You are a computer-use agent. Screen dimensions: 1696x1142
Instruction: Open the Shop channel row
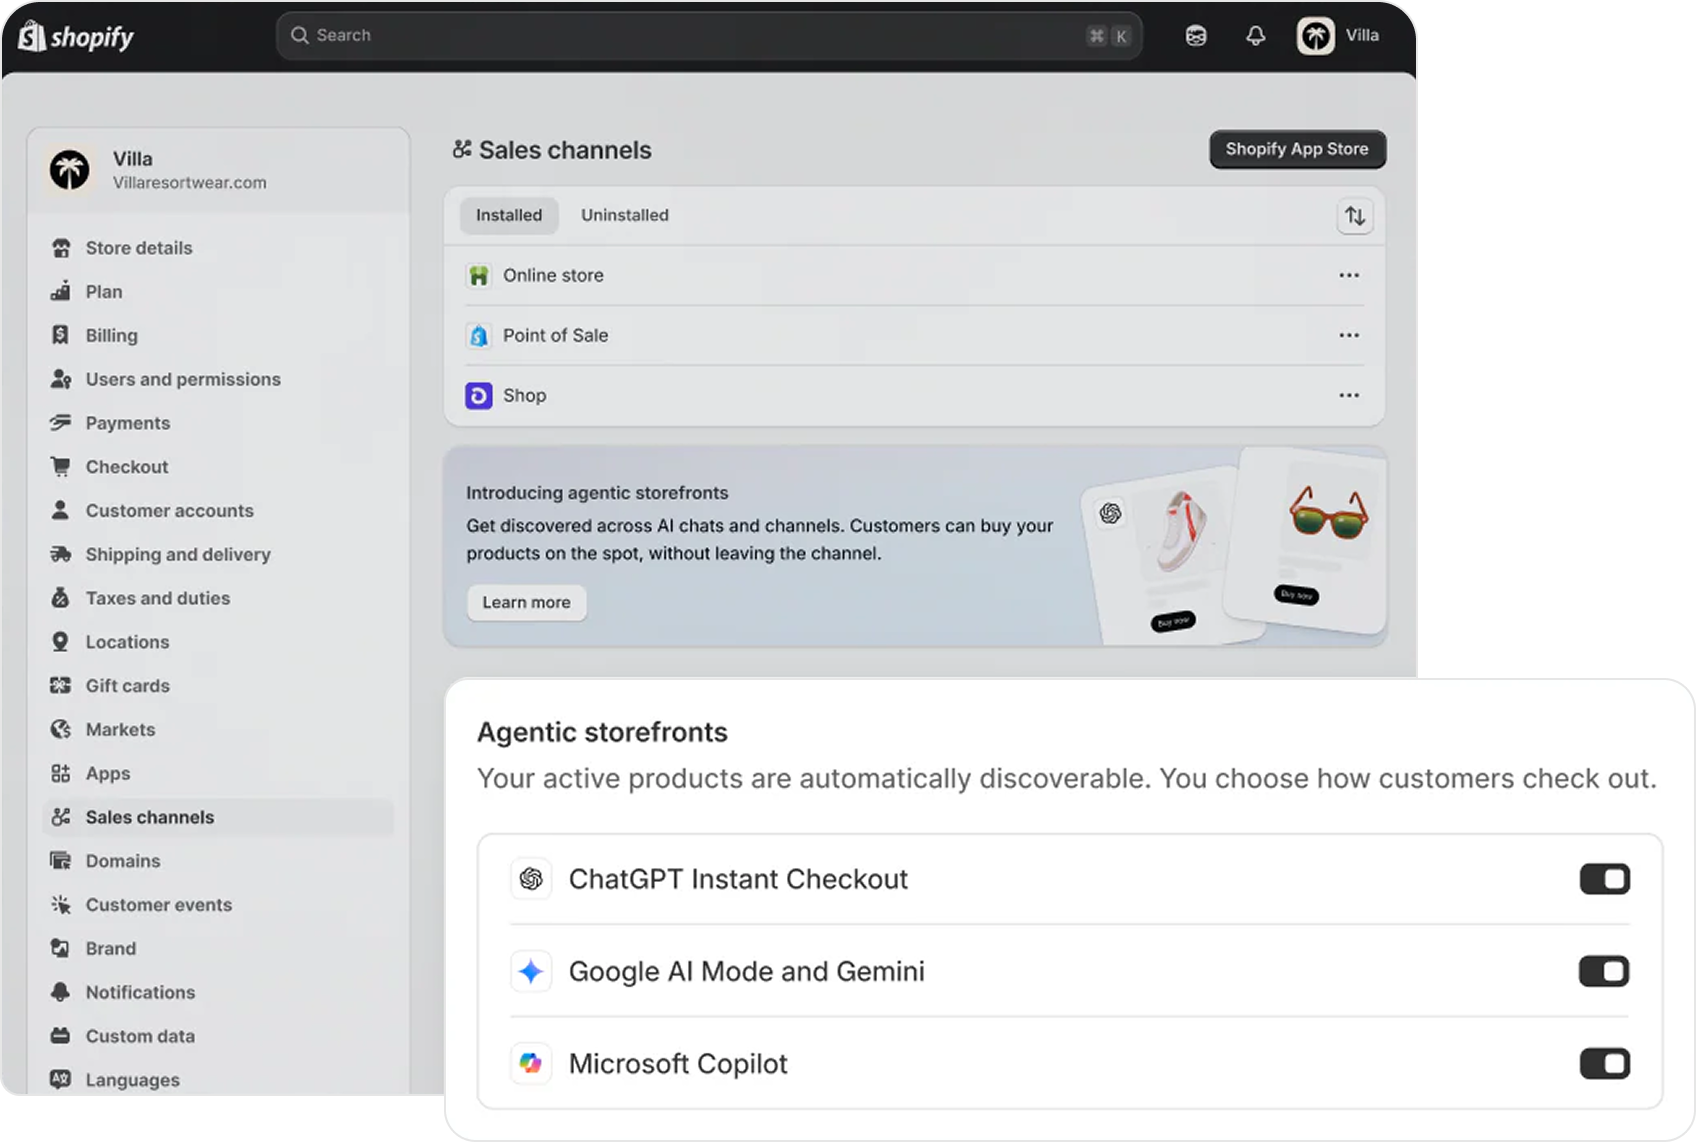coord(914,395)
